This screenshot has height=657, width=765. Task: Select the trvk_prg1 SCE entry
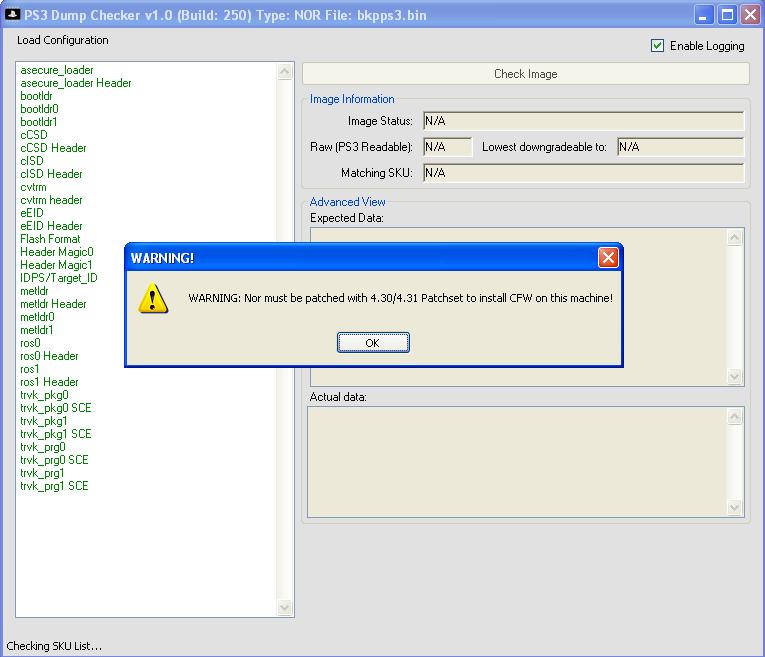[54, 486]
